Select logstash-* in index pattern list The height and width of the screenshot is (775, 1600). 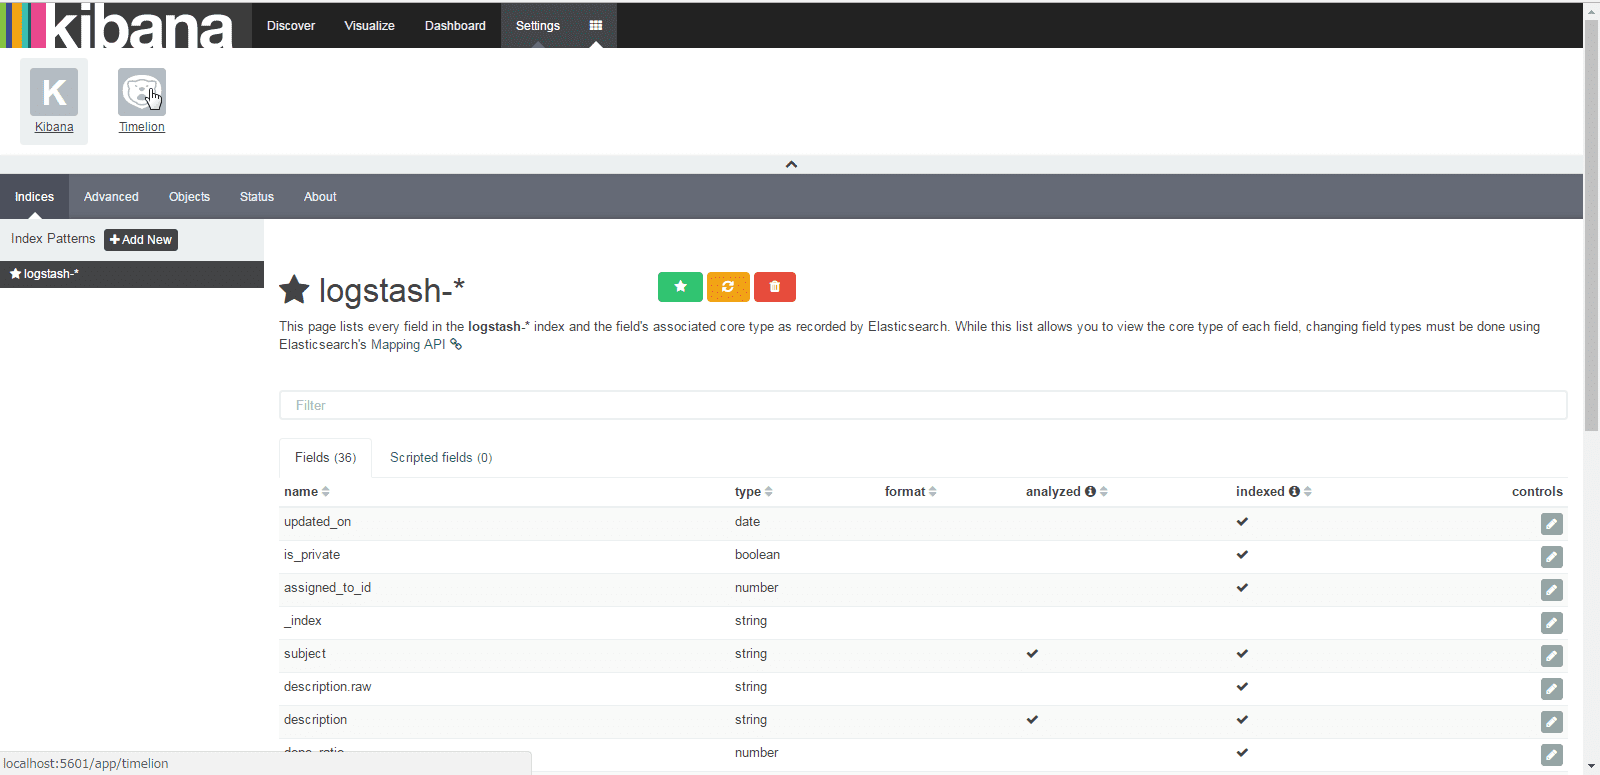click(132, 274)
